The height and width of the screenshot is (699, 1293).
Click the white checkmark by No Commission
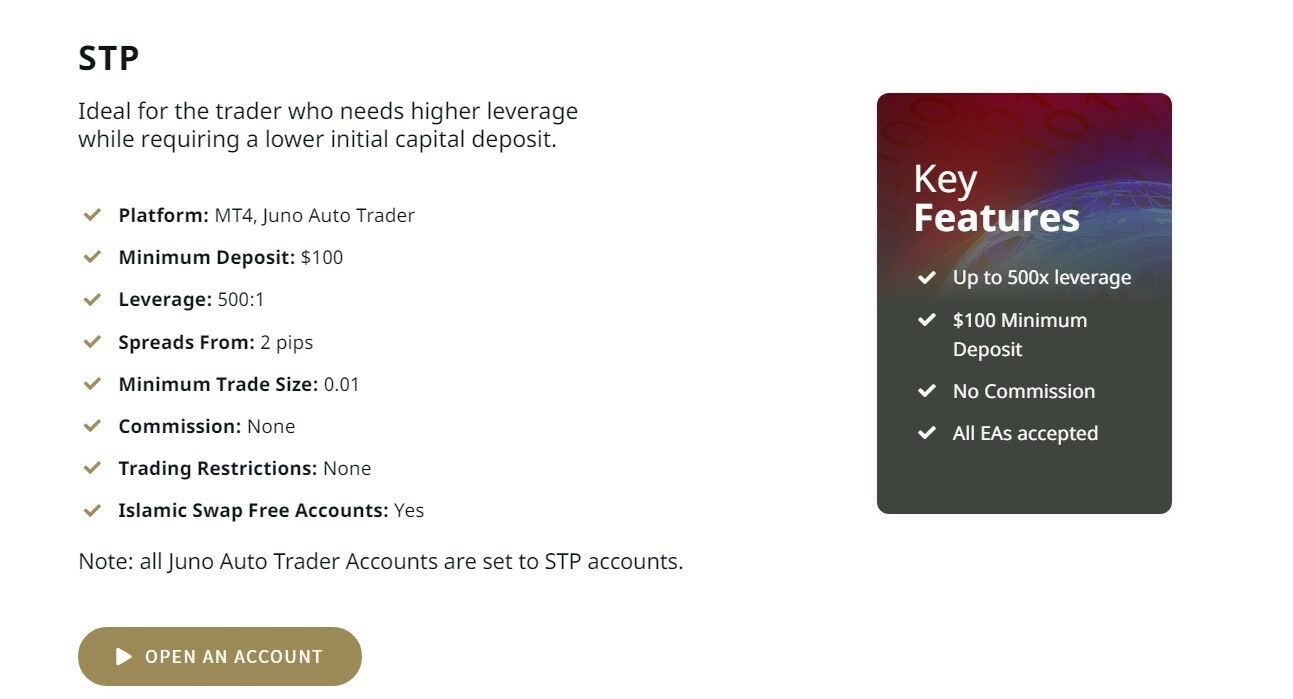click(x=927, y=391)
